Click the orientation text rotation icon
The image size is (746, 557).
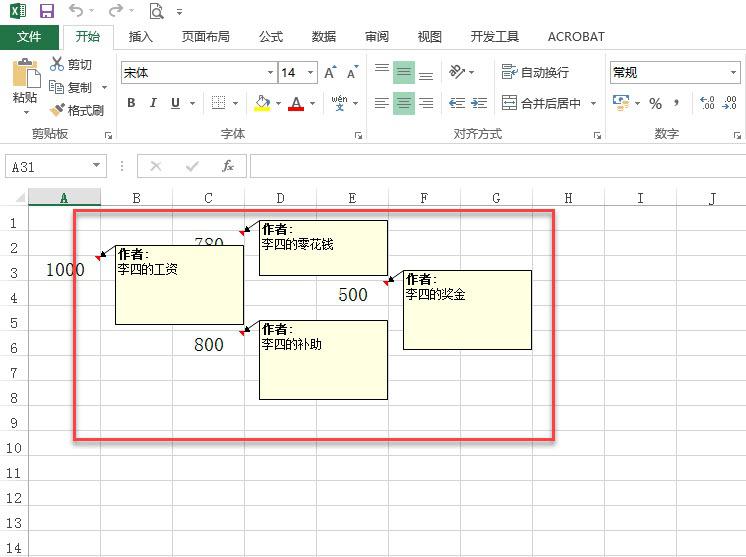point(456,72)
